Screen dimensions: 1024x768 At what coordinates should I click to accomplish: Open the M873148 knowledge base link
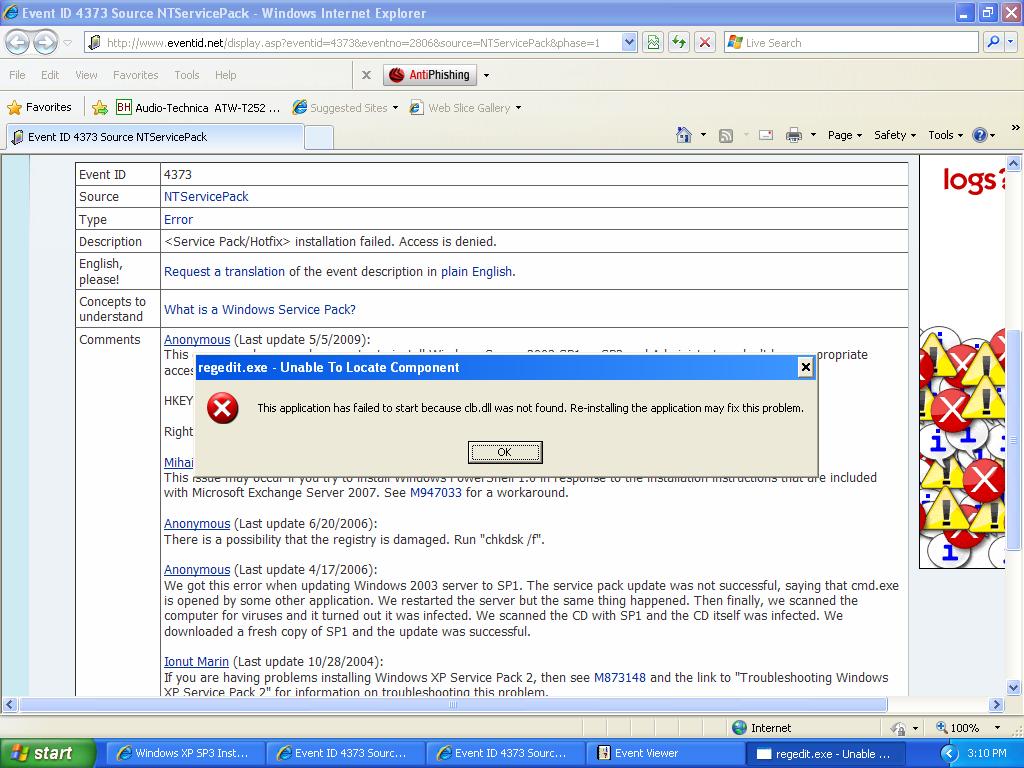coord(620,677)
